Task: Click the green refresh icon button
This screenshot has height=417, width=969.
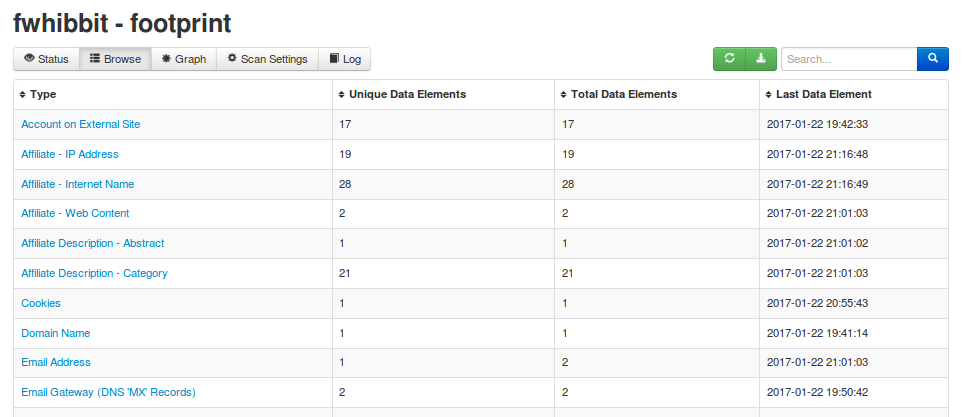Action: click(729, 59)
